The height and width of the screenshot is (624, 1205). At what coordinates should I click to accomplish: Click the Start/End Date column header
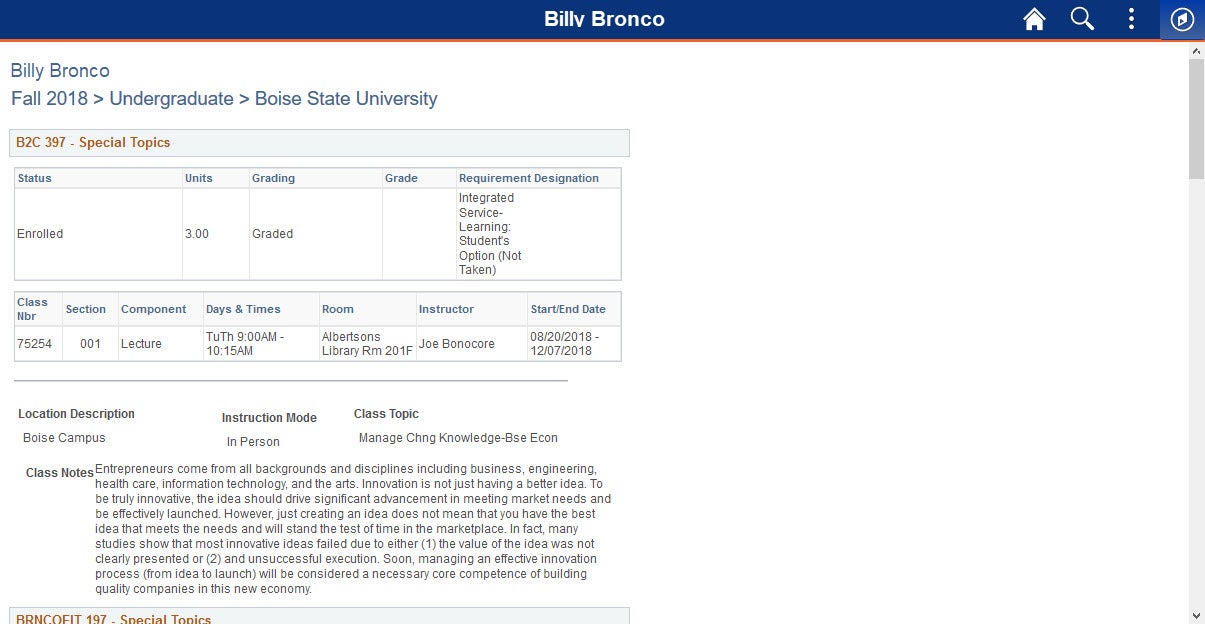coord(568,309)
